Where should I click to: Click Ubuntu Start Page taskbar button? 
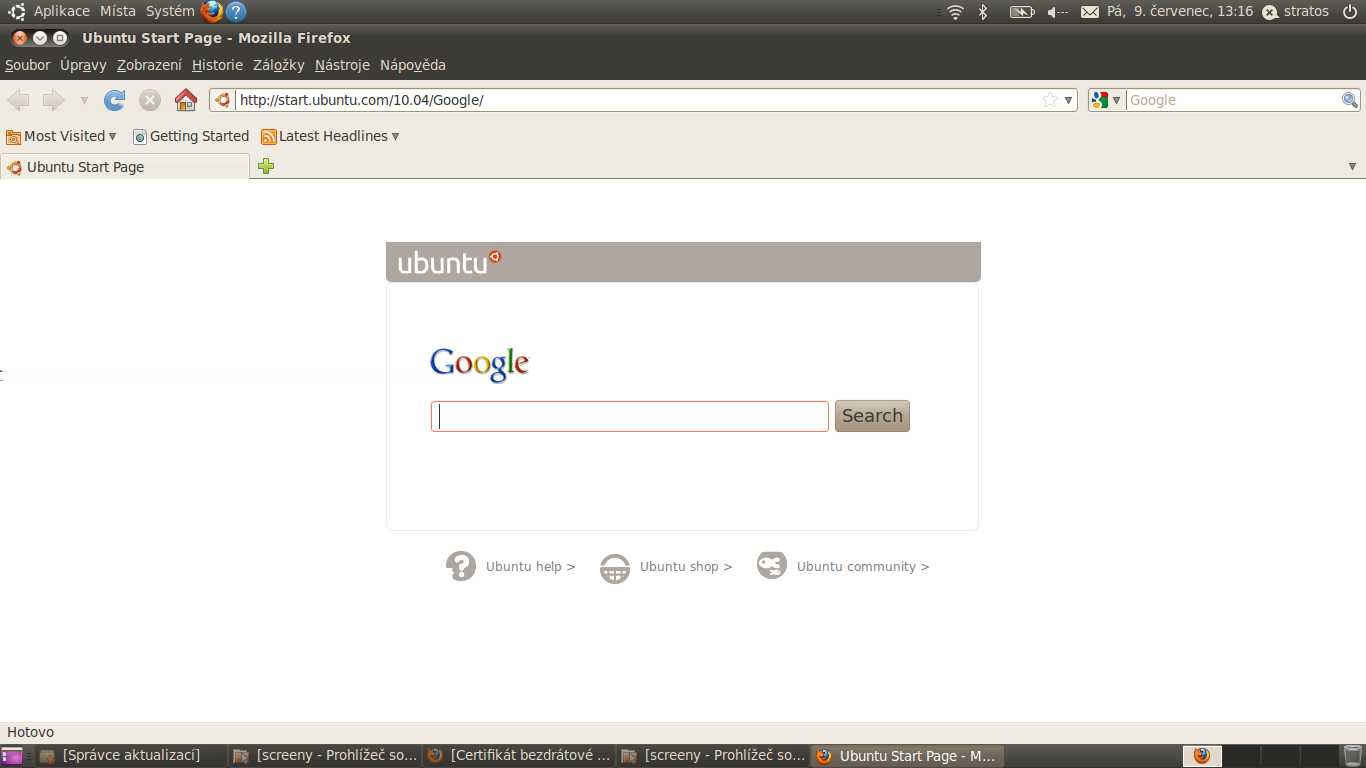907,756
